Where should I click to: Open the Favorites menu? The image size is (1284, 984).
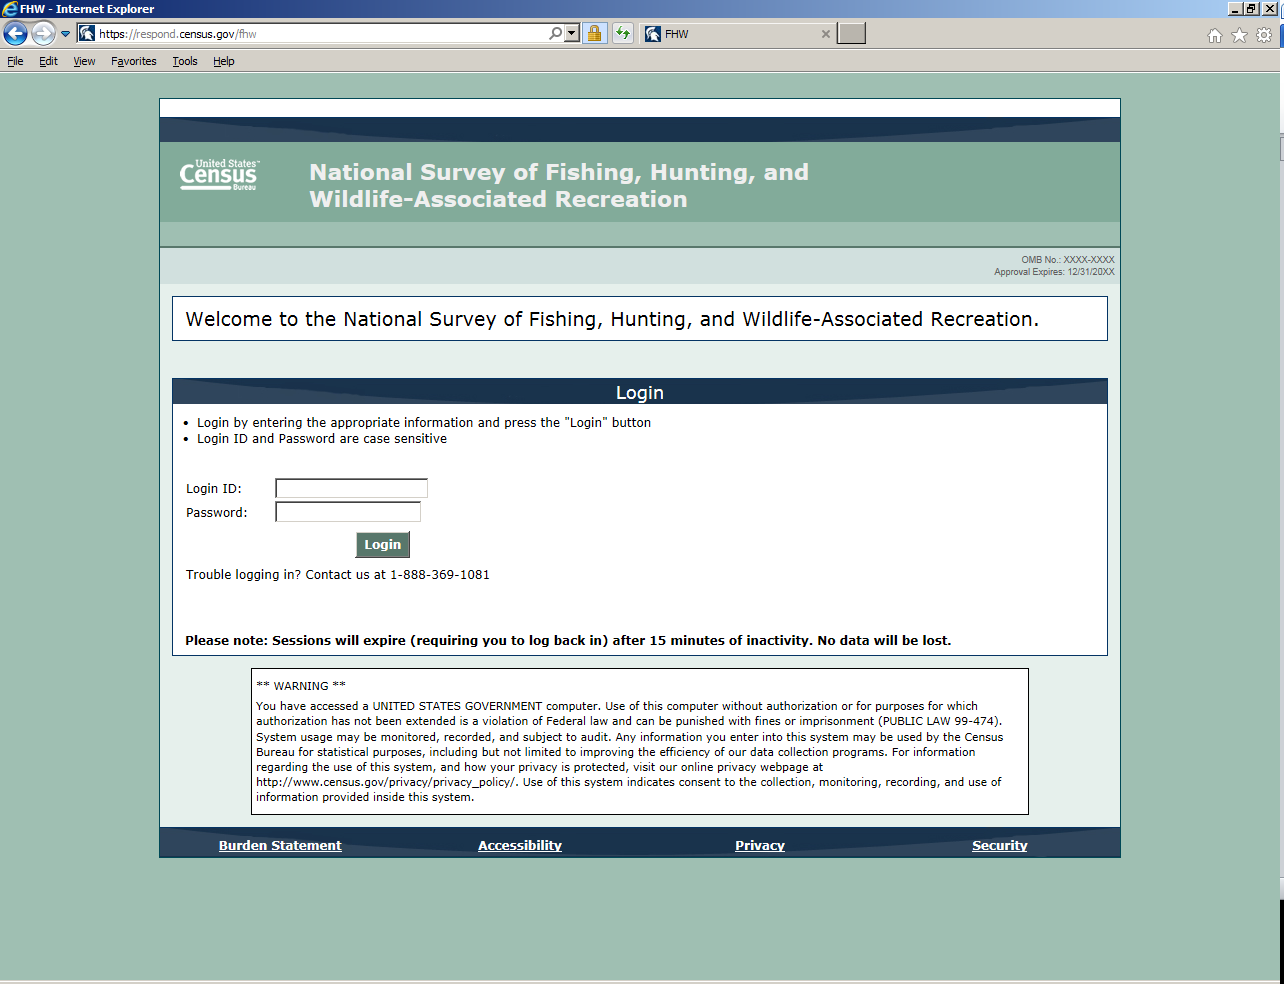(134, 61)
